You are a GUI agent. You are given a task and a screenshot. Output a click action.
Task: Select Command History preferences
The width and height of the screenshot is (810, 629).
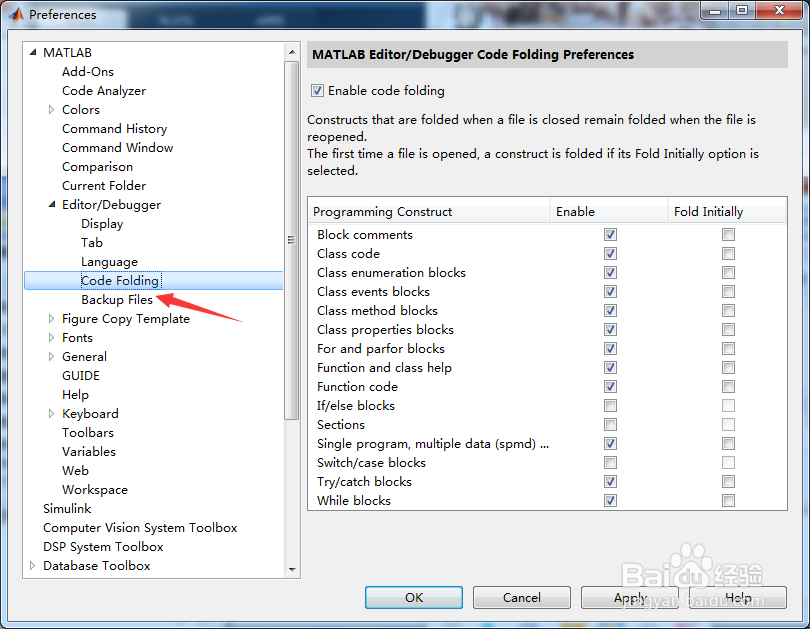pyautogui.click(x=115, y=129)
